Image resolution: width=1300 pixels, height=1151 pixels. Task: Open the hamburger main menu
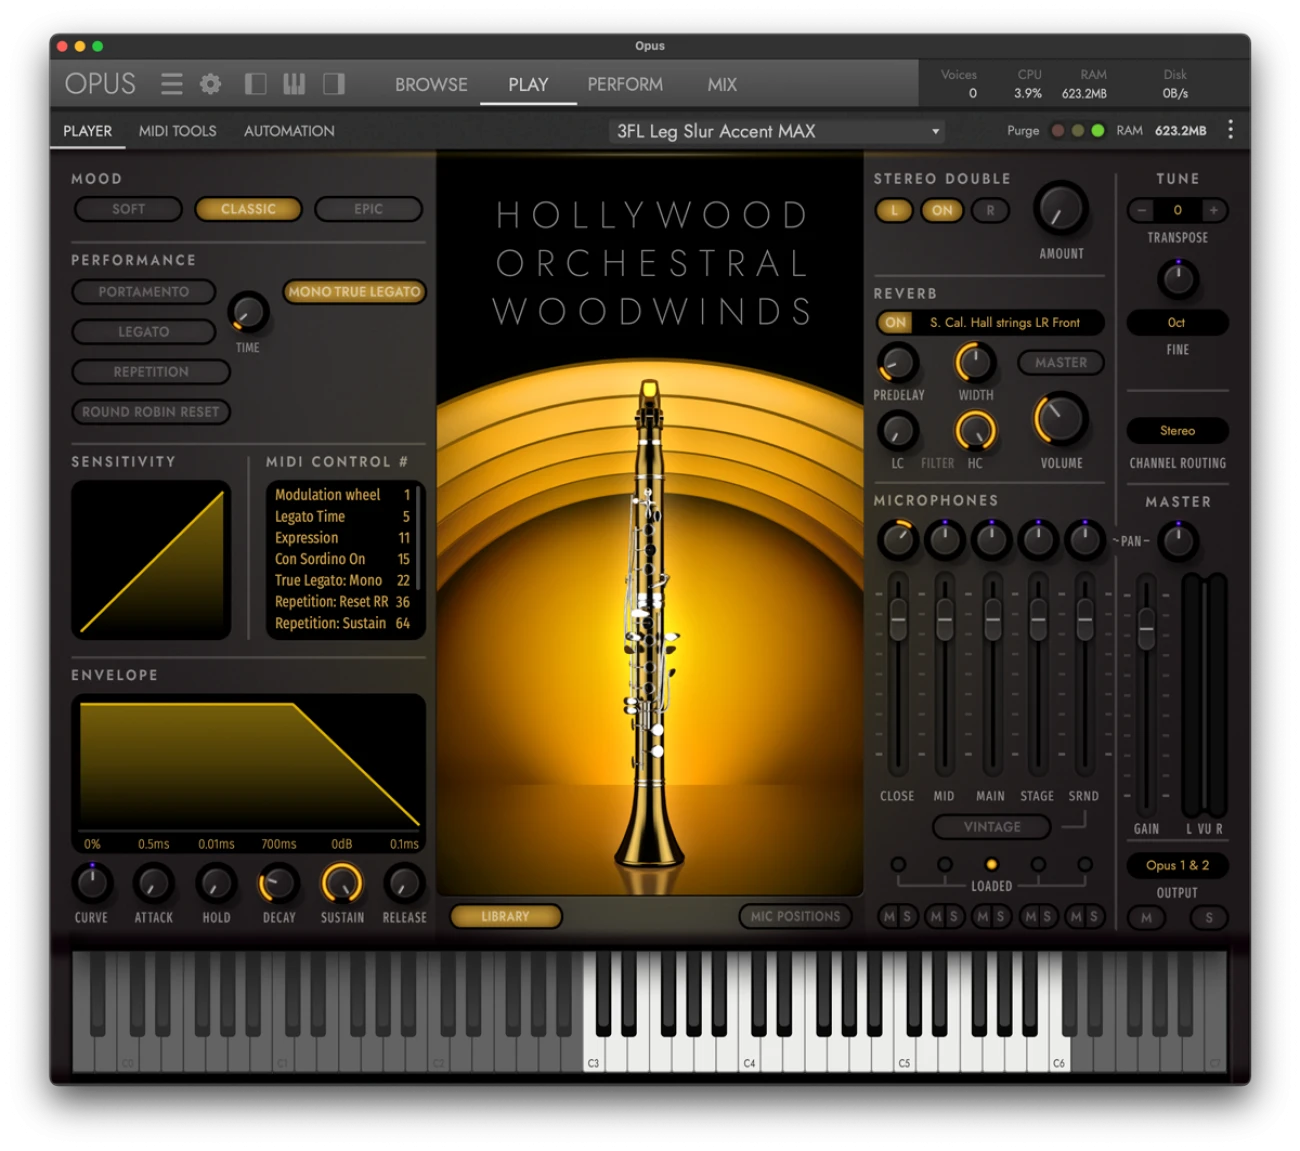[172, 84]
